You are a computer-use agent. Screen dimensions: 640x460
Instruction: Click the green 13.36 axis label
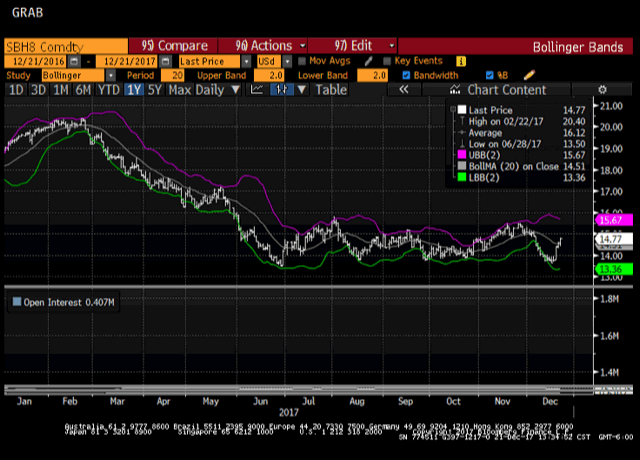pyautogui.click(x=614, y=269)
